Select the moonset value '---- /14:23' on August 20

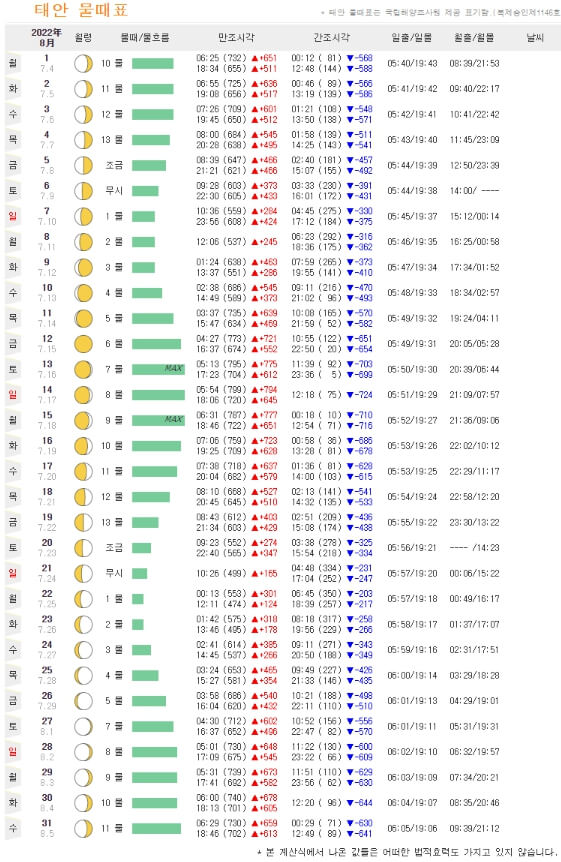coord(474,548)
